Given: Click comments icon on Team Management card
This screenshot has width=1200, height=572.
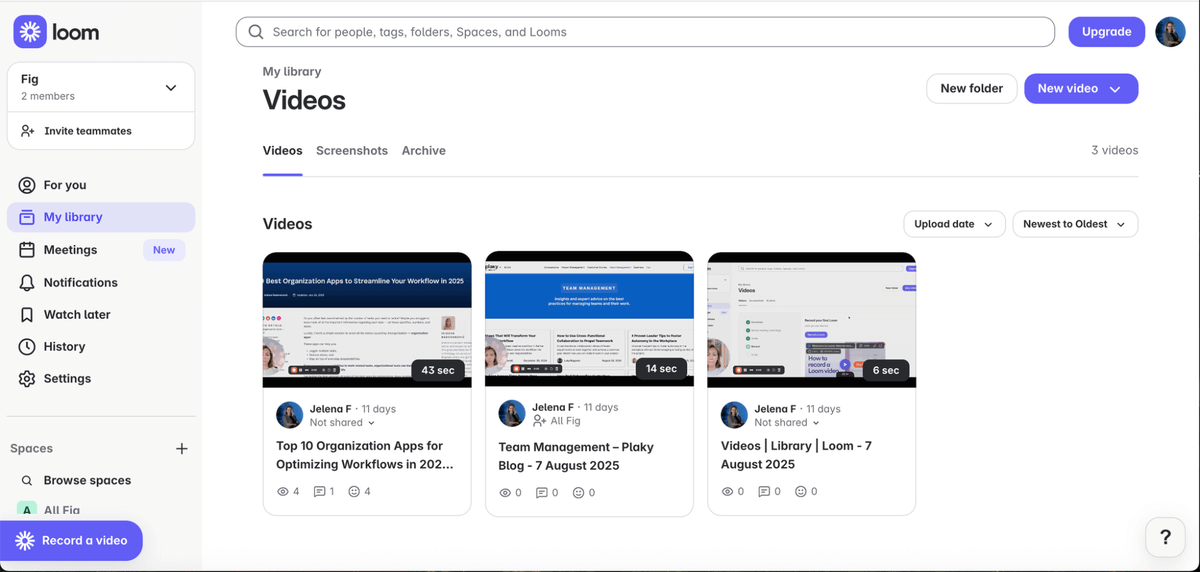Looking at the screenshot, I should [x=542, y=493].
